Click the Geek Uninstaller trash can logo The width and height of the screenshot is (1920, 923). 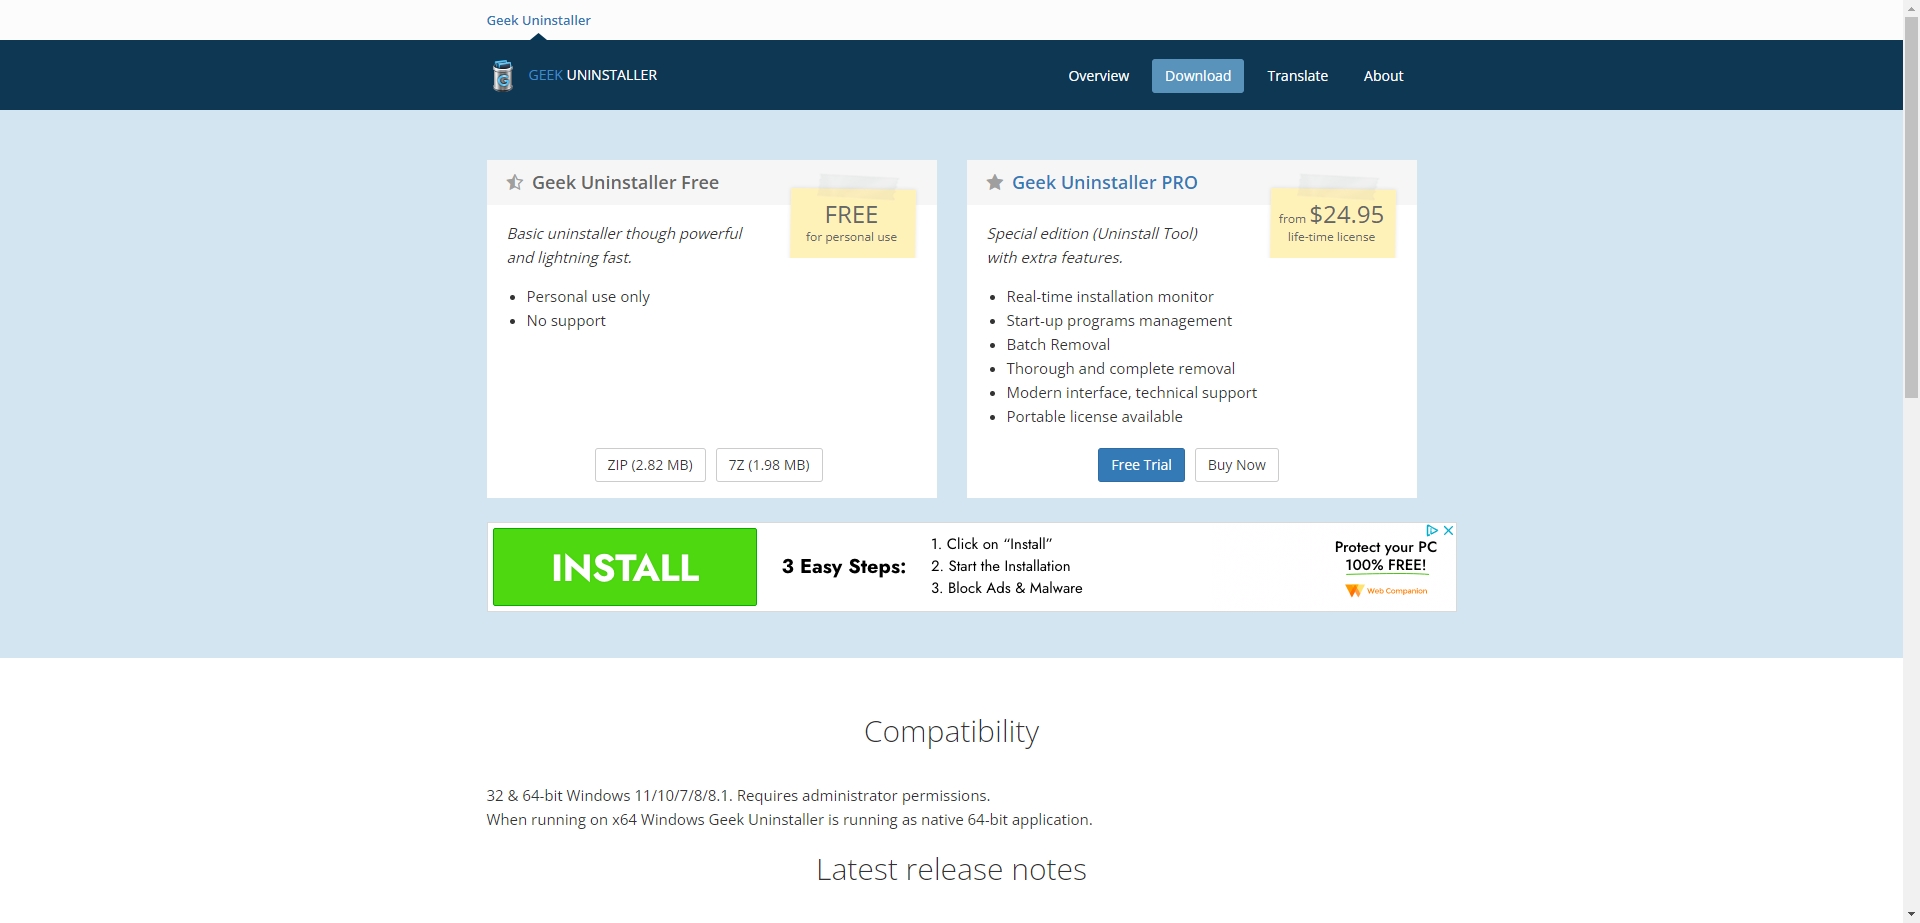503,75
